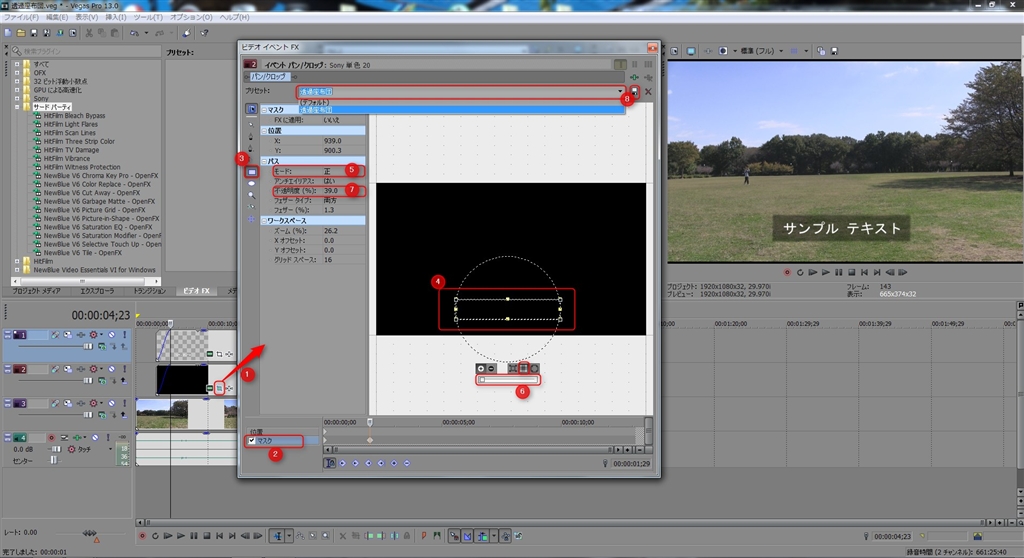Click the パン/クロップ chain button
Viewport: 1024px width, 558px height.
pos(268,77)
